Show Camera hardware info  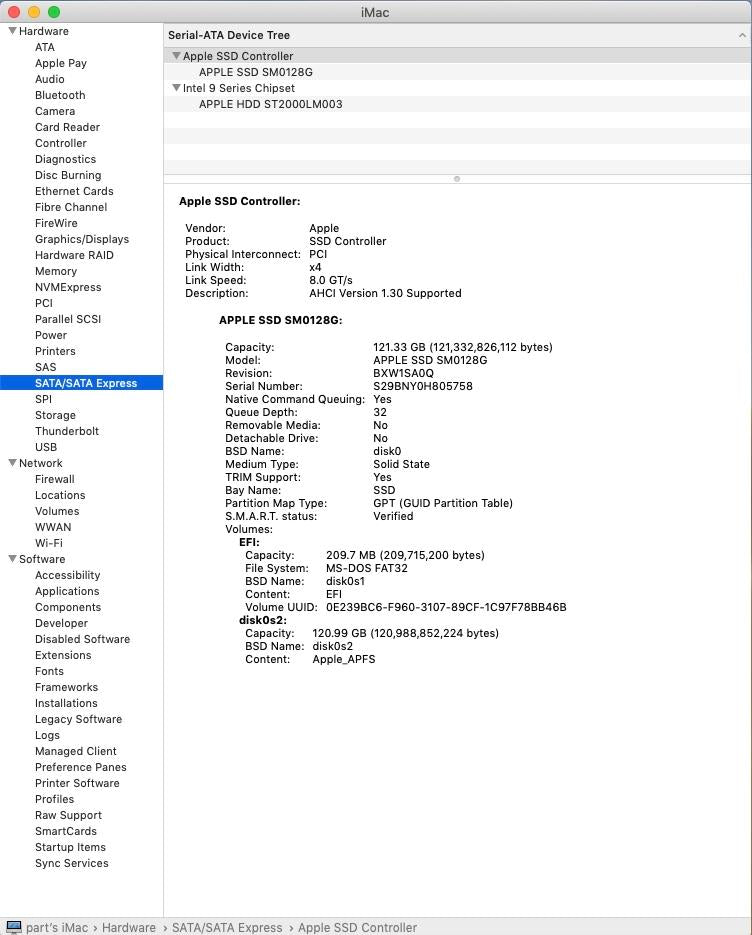55,112
